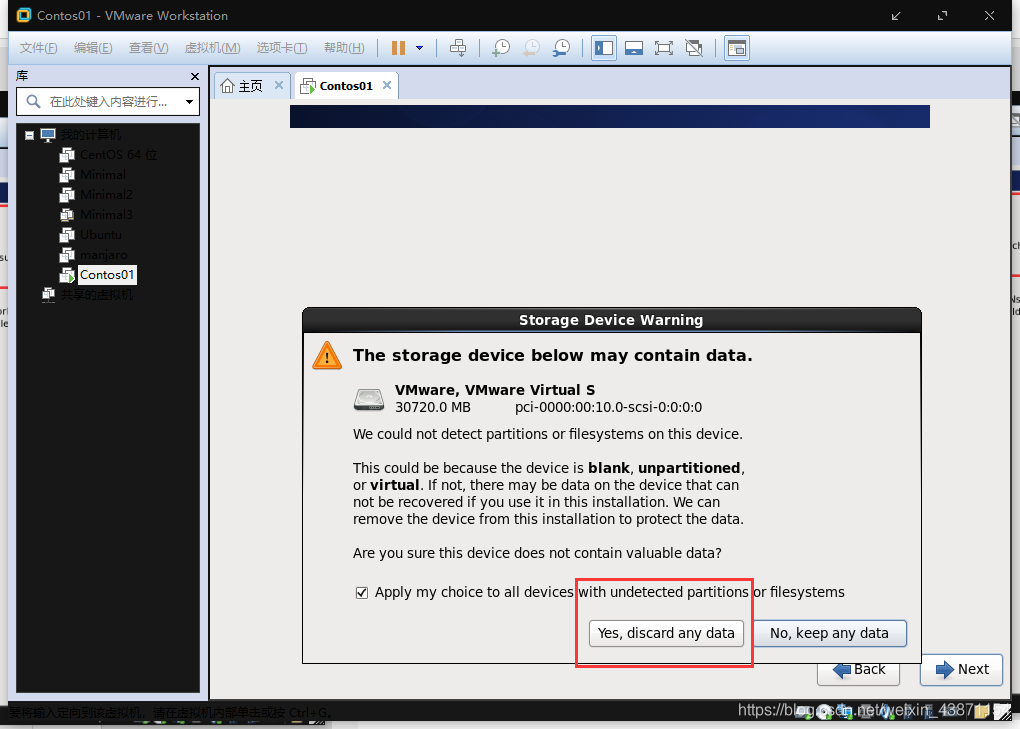The height and width of the screenshot is (729, 1020).
Task: Restore the window with the diagonal arrow icon
Action: tap(896, 16)
